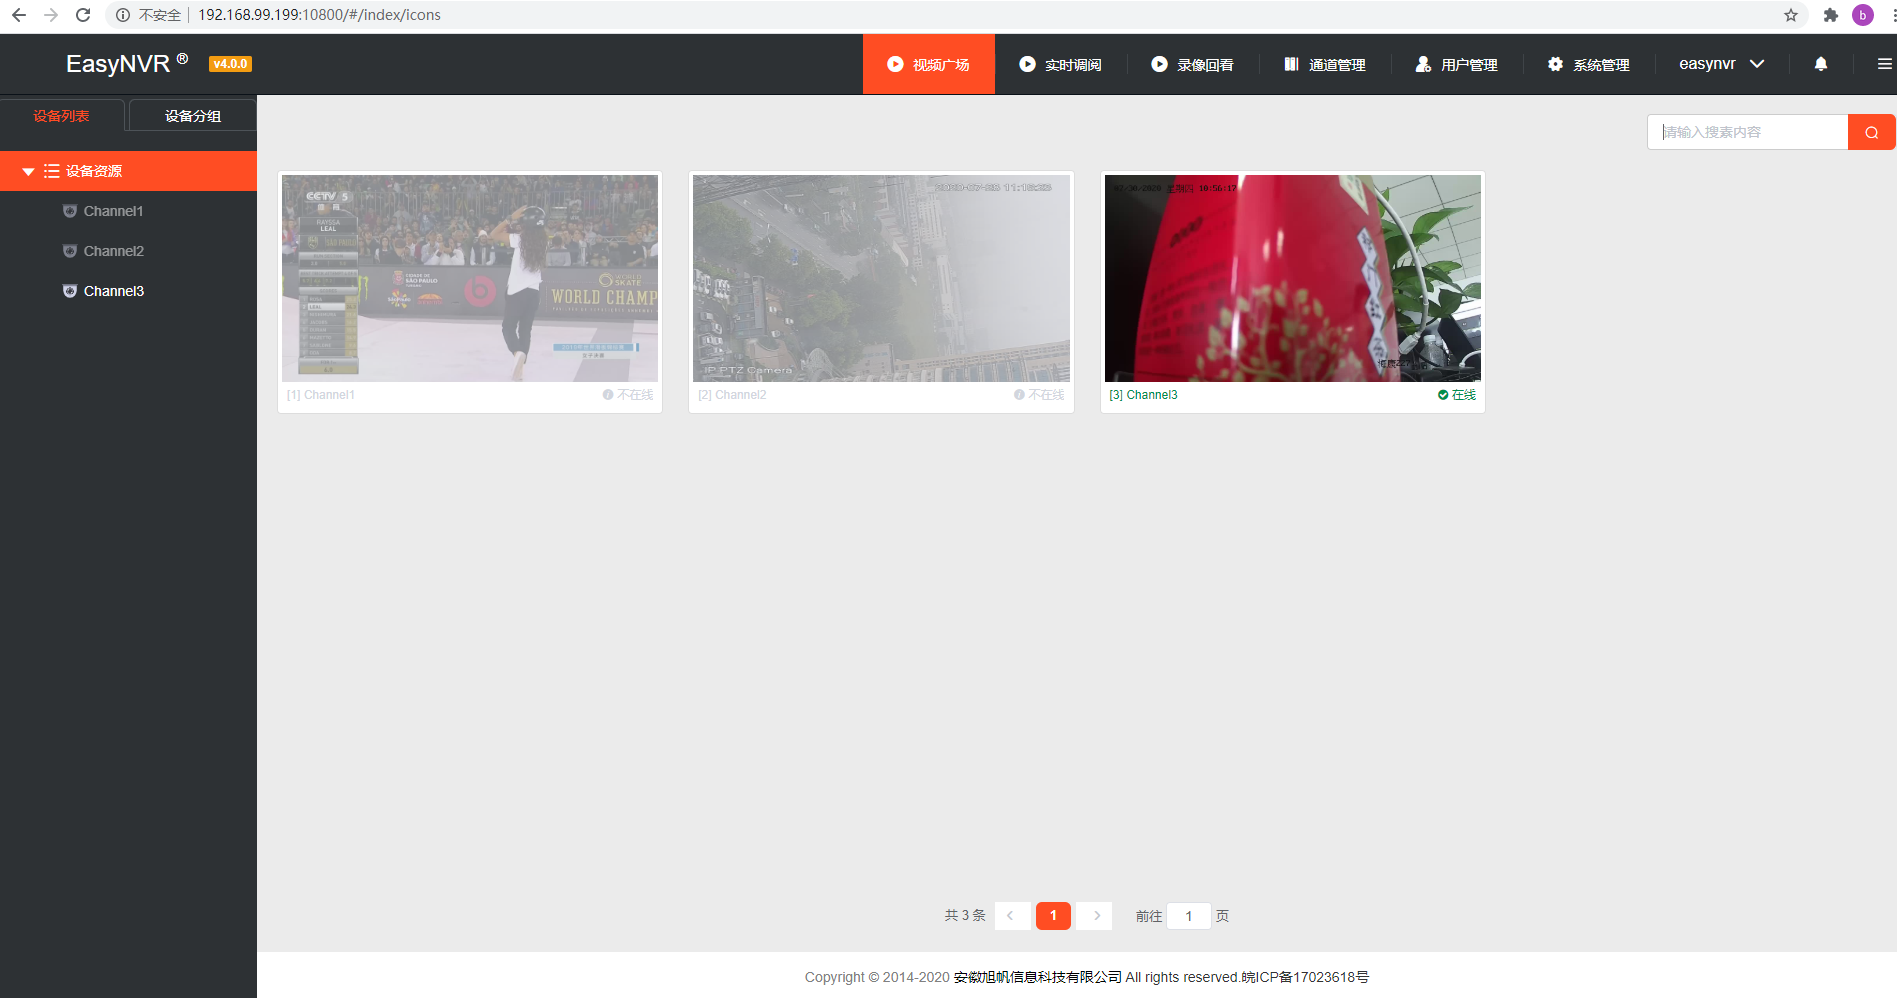The width and height of the screenshot is (1897, 998).
Task: Open the 通道管理 menu
Action: pyautogui.click(x=1325, y=64)
